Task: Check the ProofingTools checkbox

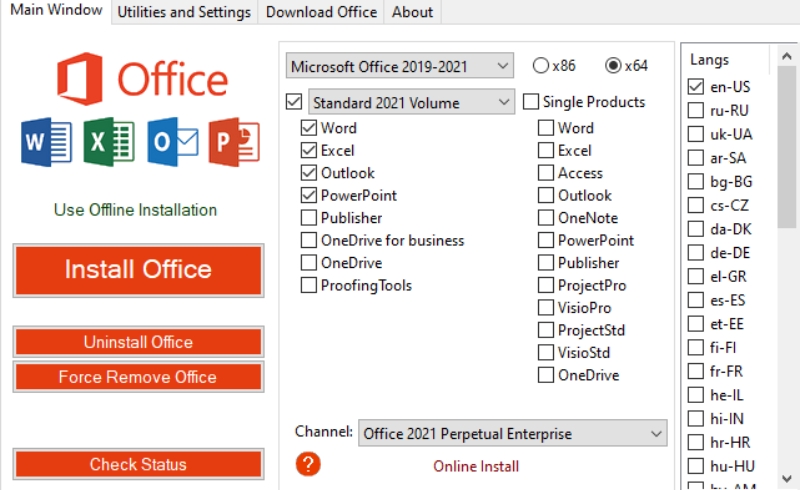Action: [309, 285]
